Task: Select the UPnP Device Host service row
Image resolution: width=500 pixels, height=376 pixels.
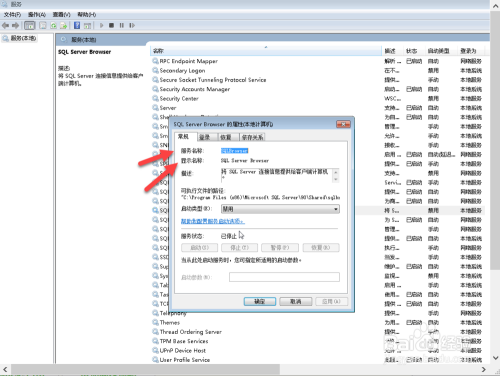Action: pyautogui.click(x=317, y=350)
